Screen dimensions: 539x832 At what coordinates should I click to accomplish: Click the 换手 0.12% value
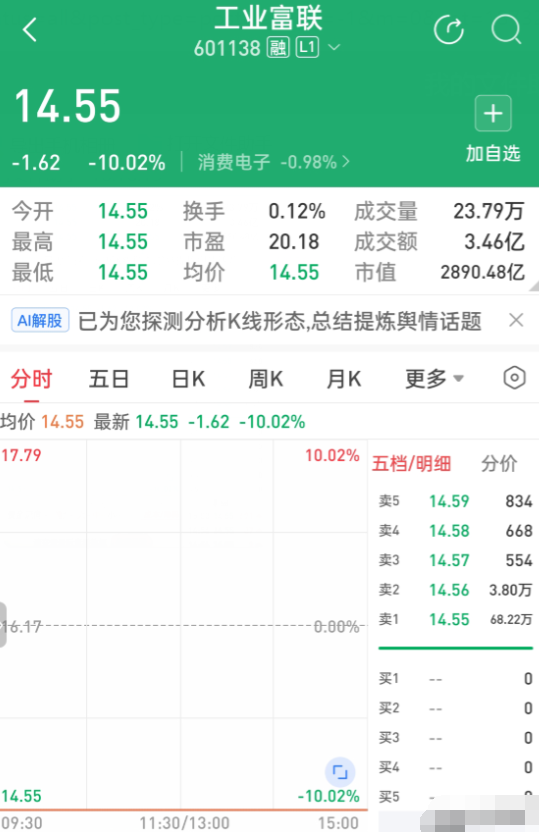point(297,211)
